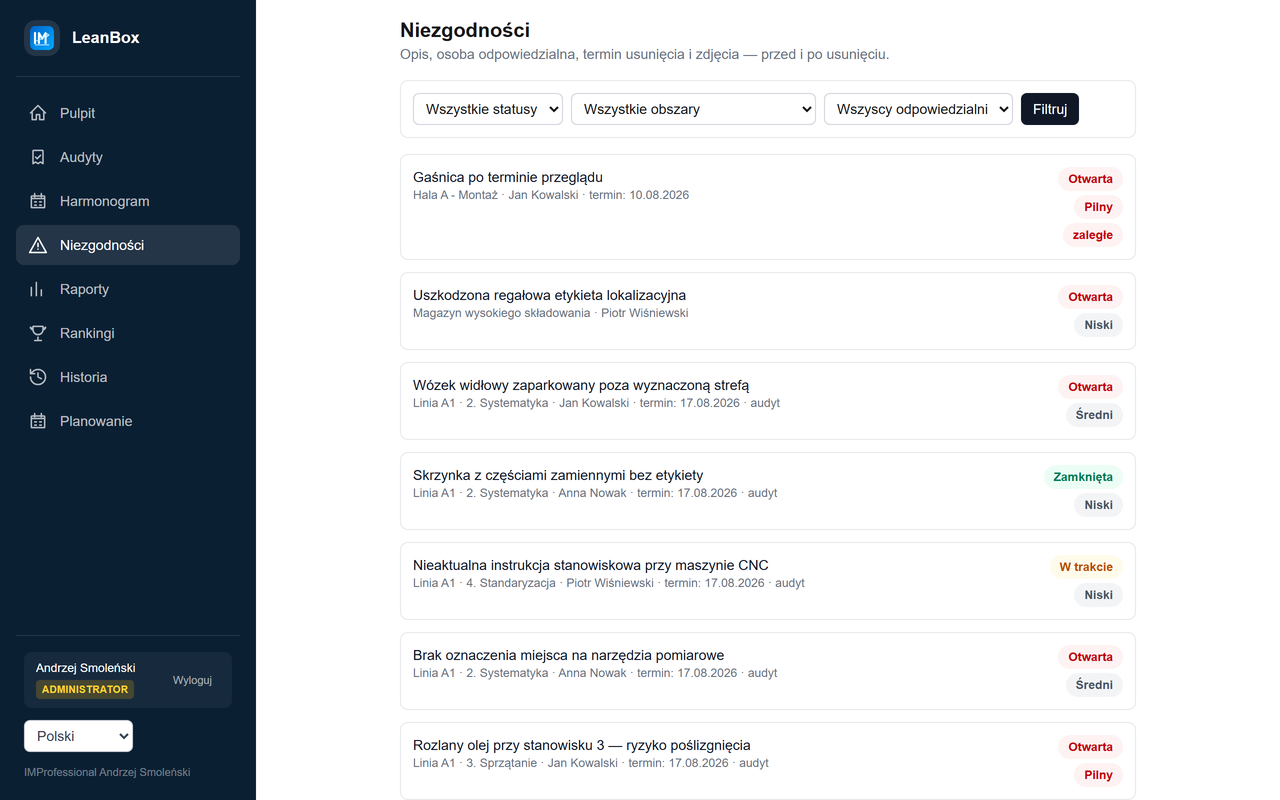Go to Audyty in the sidebar

coord(128,157)
